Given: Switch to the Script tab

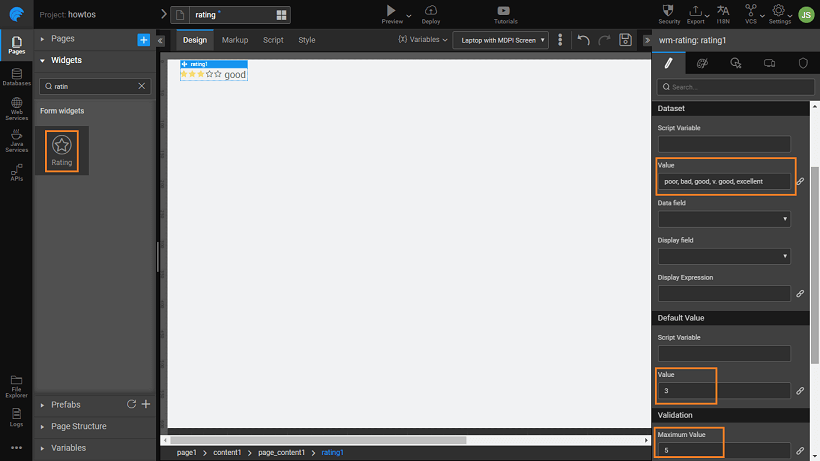Looking at the screenshot, I should (x=273, y=40).
